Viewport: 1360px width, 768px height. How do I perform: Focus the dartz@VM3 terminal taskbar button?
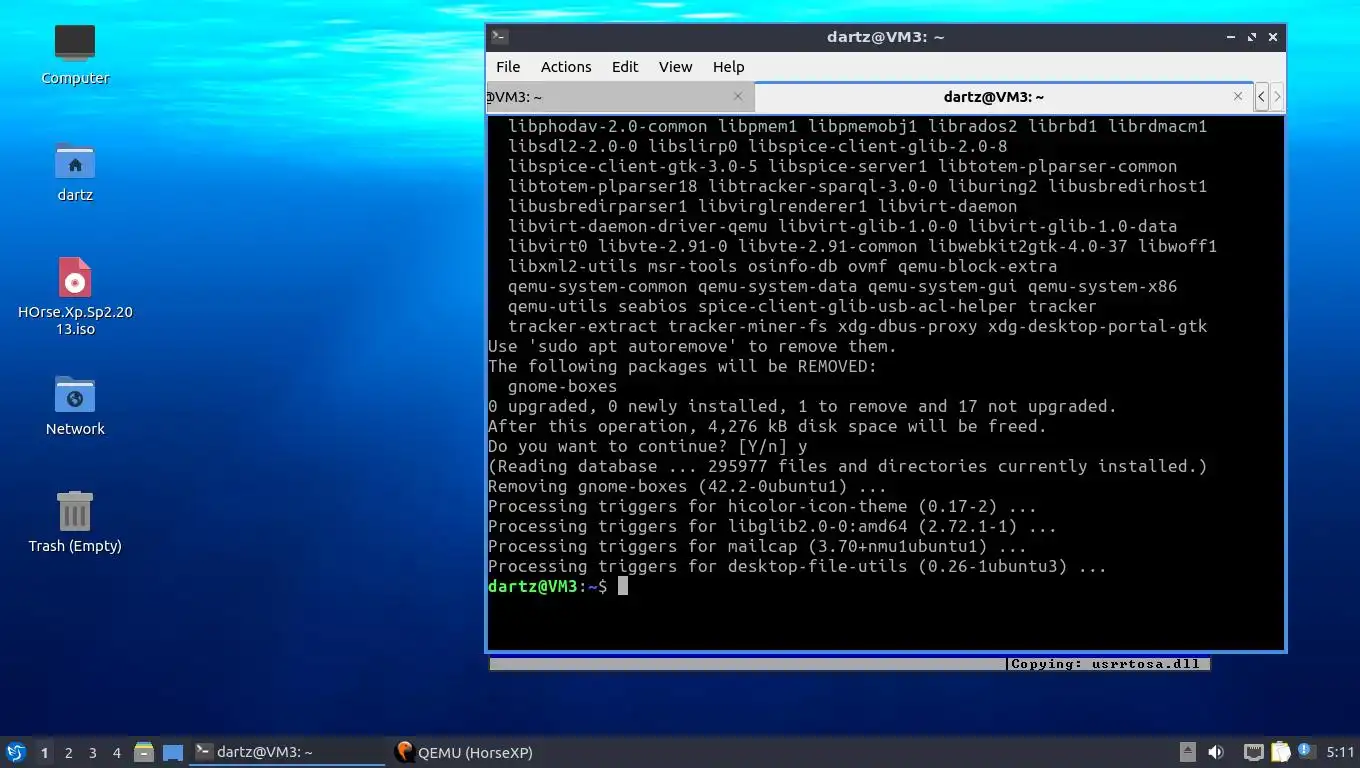(x=287, y=752)
